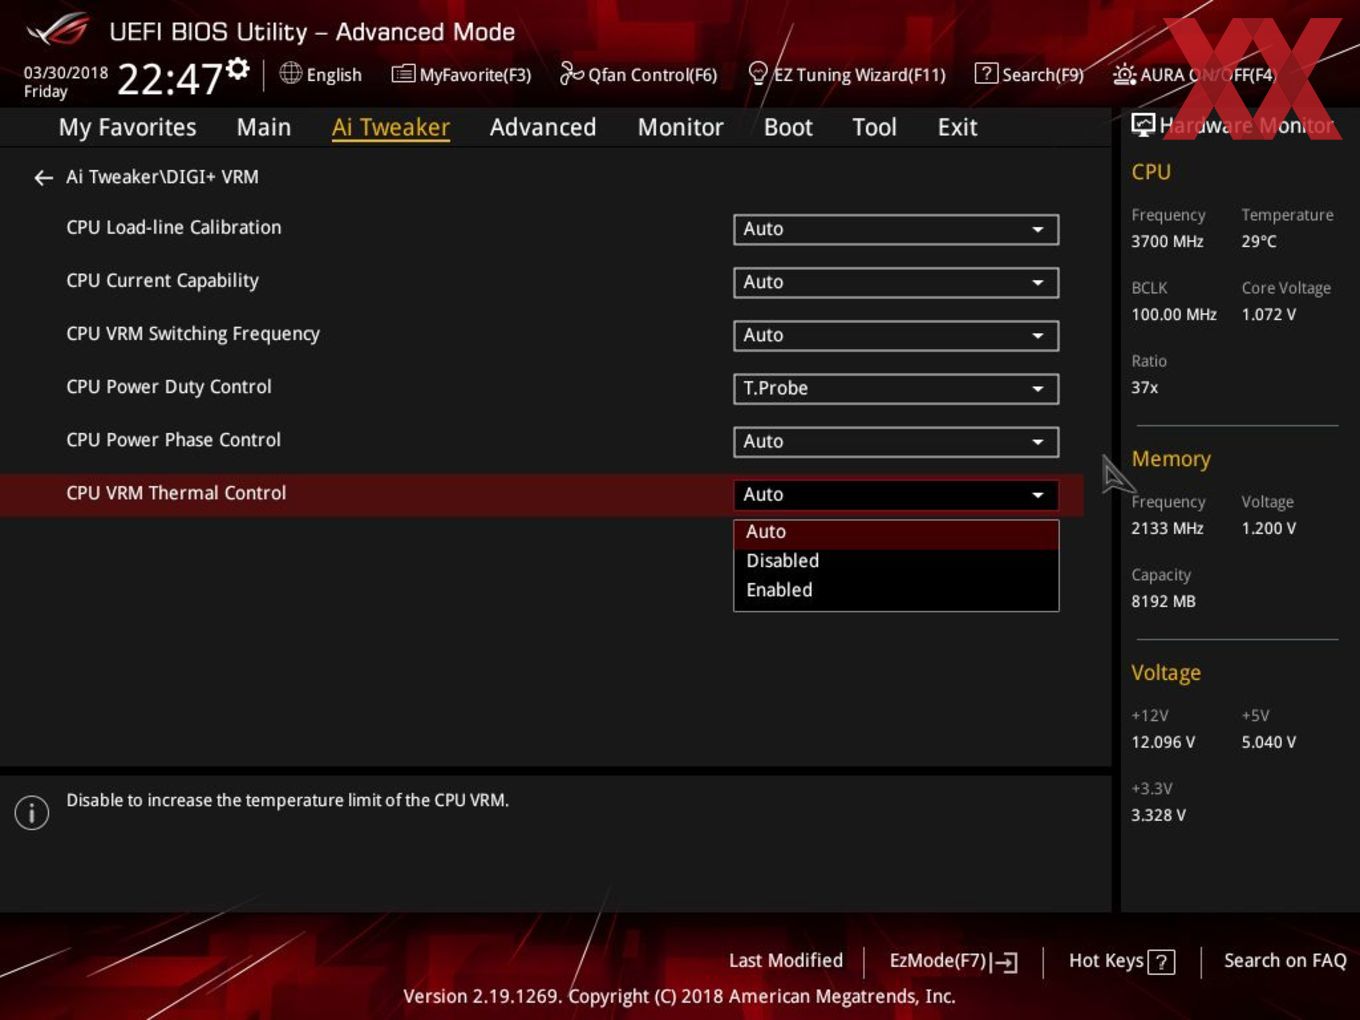Open the CPU VRM Switching Frequency dropdown
The height and width of the screenshot is (1020, 1360).
(x=896, y=335)
